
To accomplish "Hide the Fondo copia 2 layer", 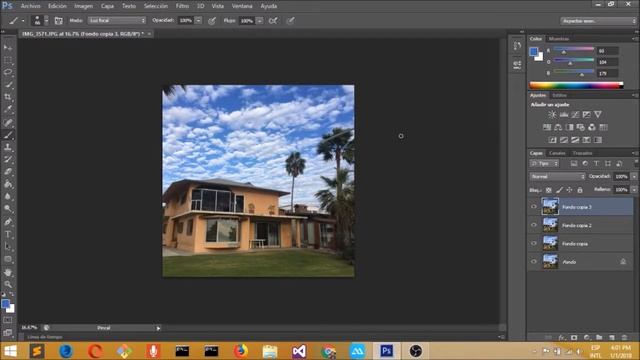I will 533,225.
